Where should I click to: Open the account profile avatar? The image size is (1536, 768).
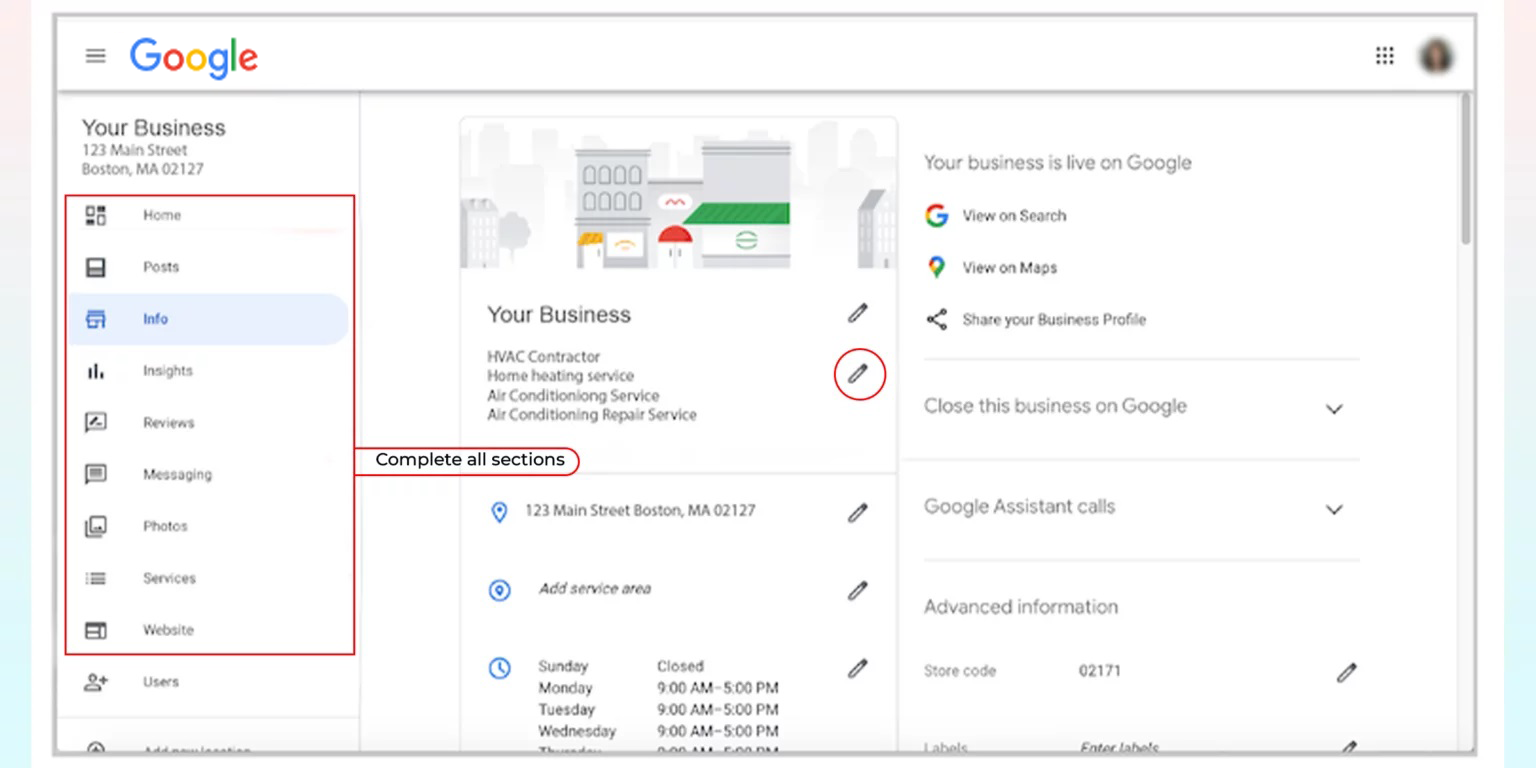(1437, 56)
